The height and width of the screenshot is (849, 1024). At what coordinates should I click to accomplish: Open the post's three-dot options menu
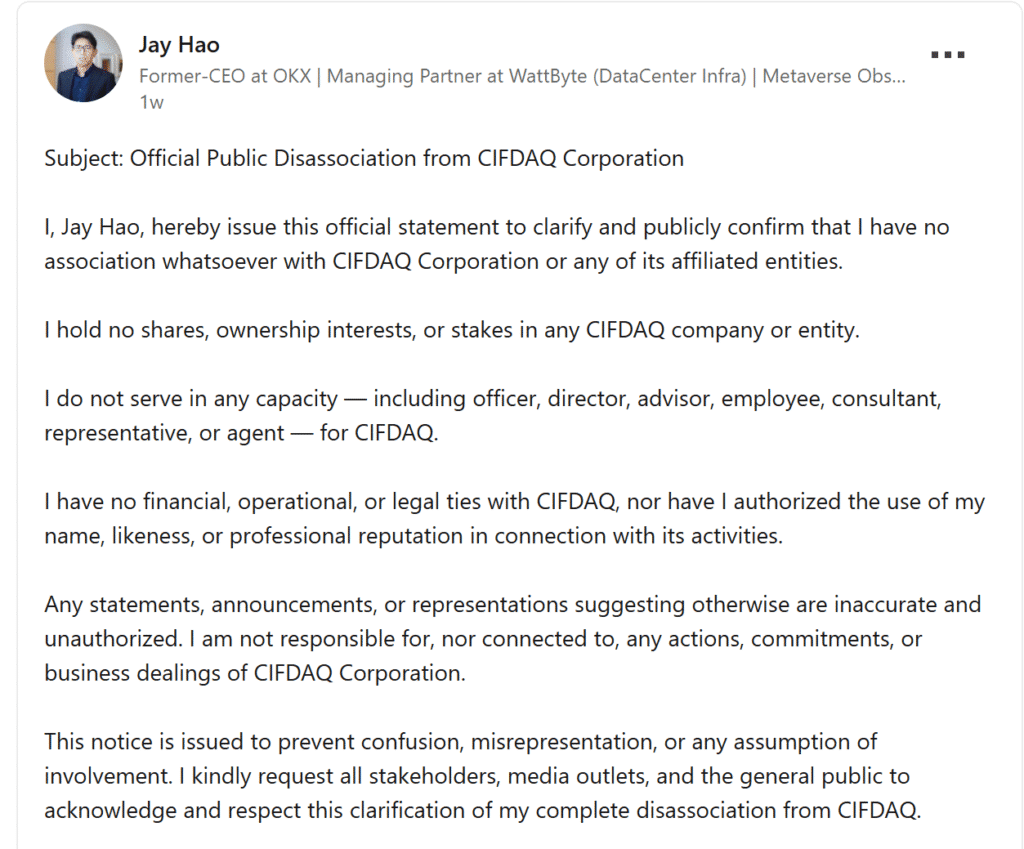(947, 54)
